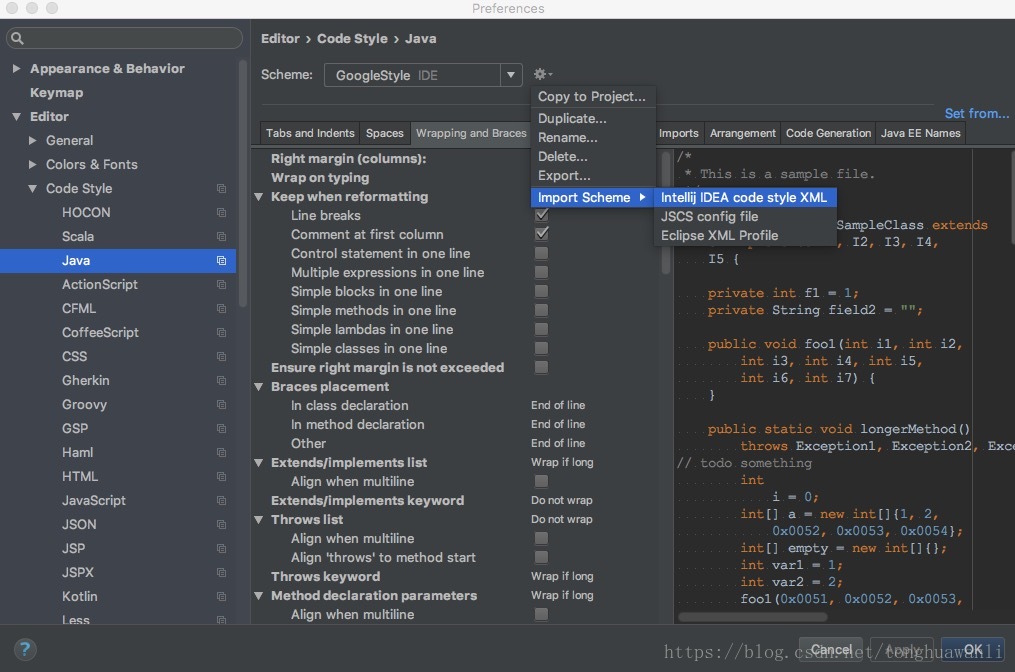Image resolution: width=1015 pixels, height=672 pixels.
Task: Click the copy icon beside JSPX row
Action: [x=221, y=572]
